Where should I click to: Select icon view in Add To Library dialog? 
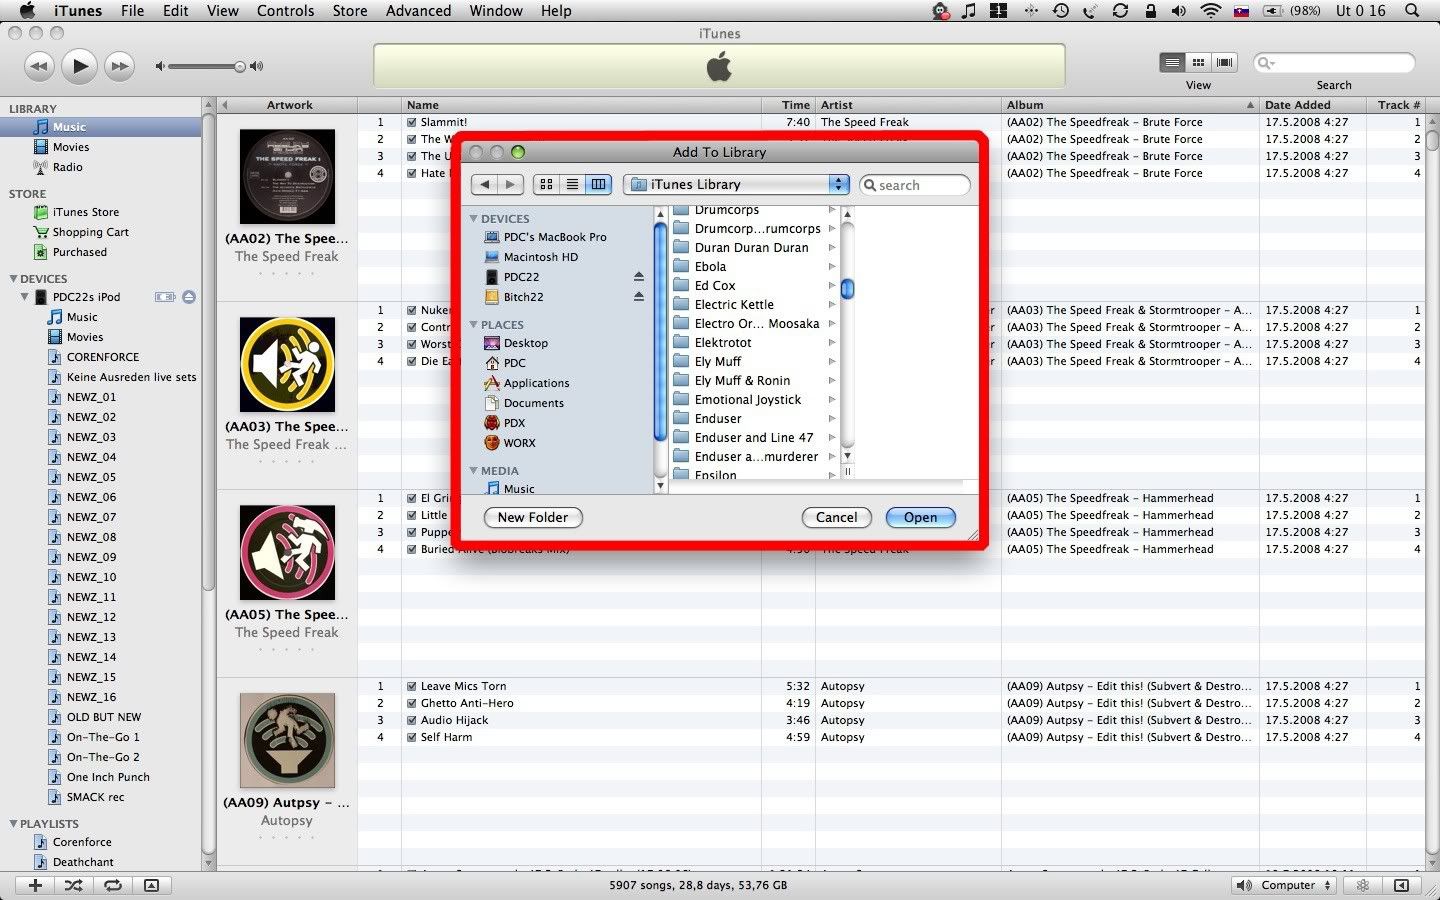click(546, 184)
